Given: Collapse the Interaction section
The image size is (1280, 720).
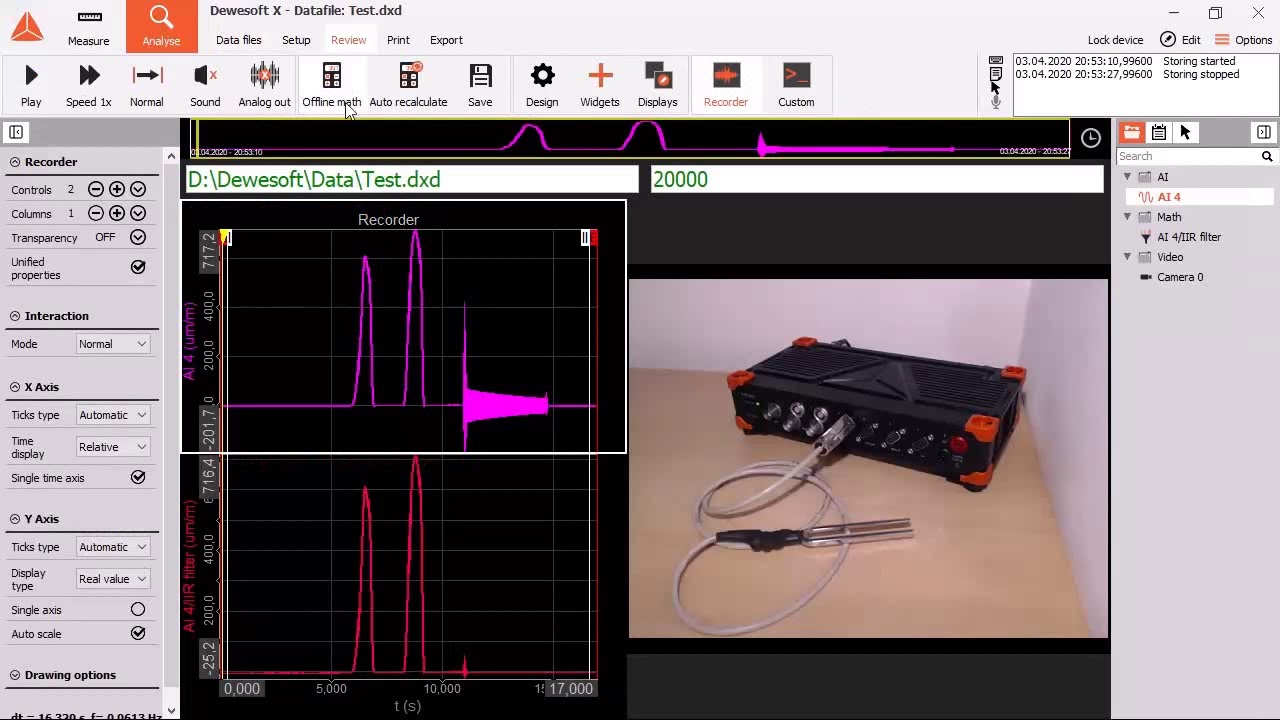Looking at the screenshot, I should click(15, 316).
